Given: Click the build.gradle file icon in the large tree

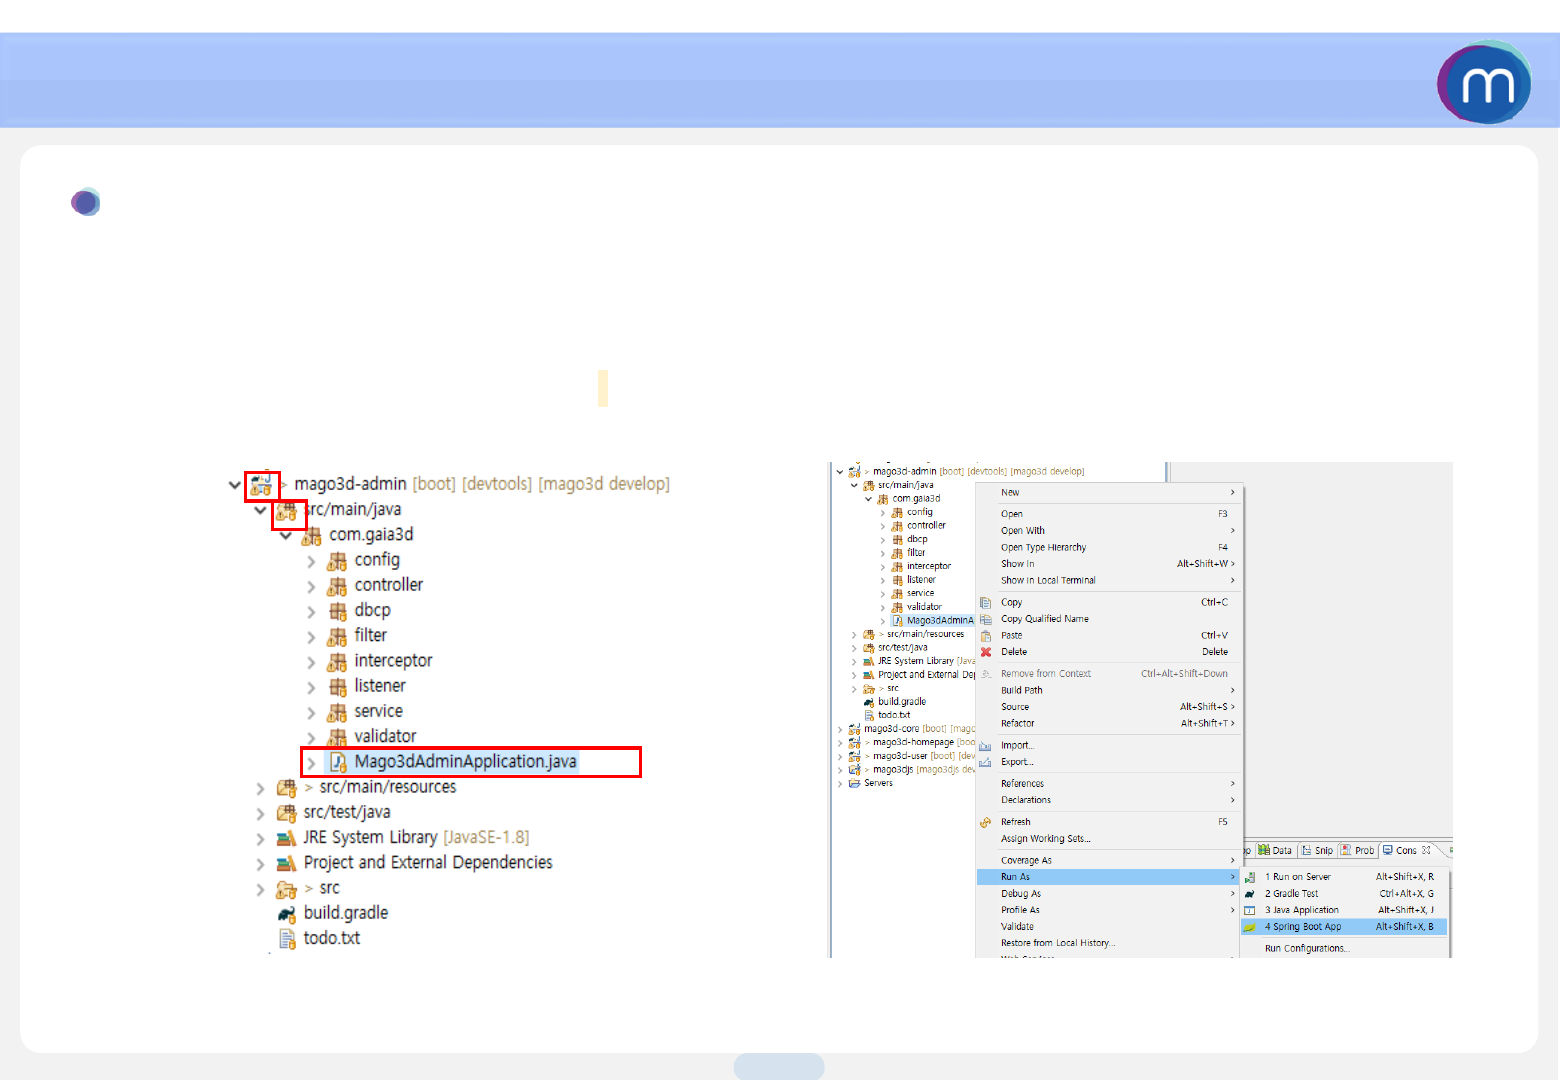Looking at the screenshot, I should 287,913.
